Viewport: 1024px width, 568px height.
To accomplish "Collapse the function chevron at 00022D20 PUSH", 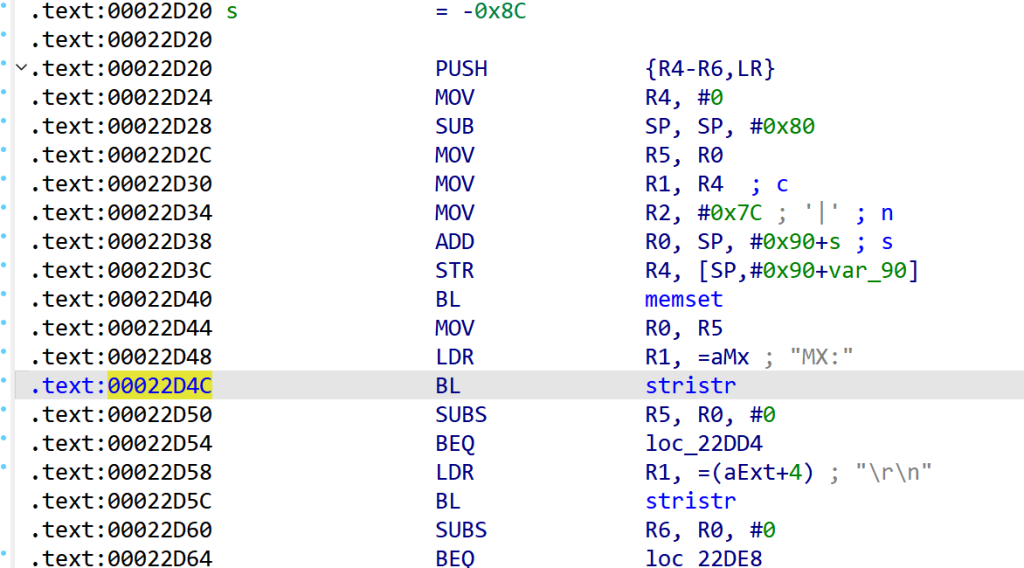I will pos(22,69).
